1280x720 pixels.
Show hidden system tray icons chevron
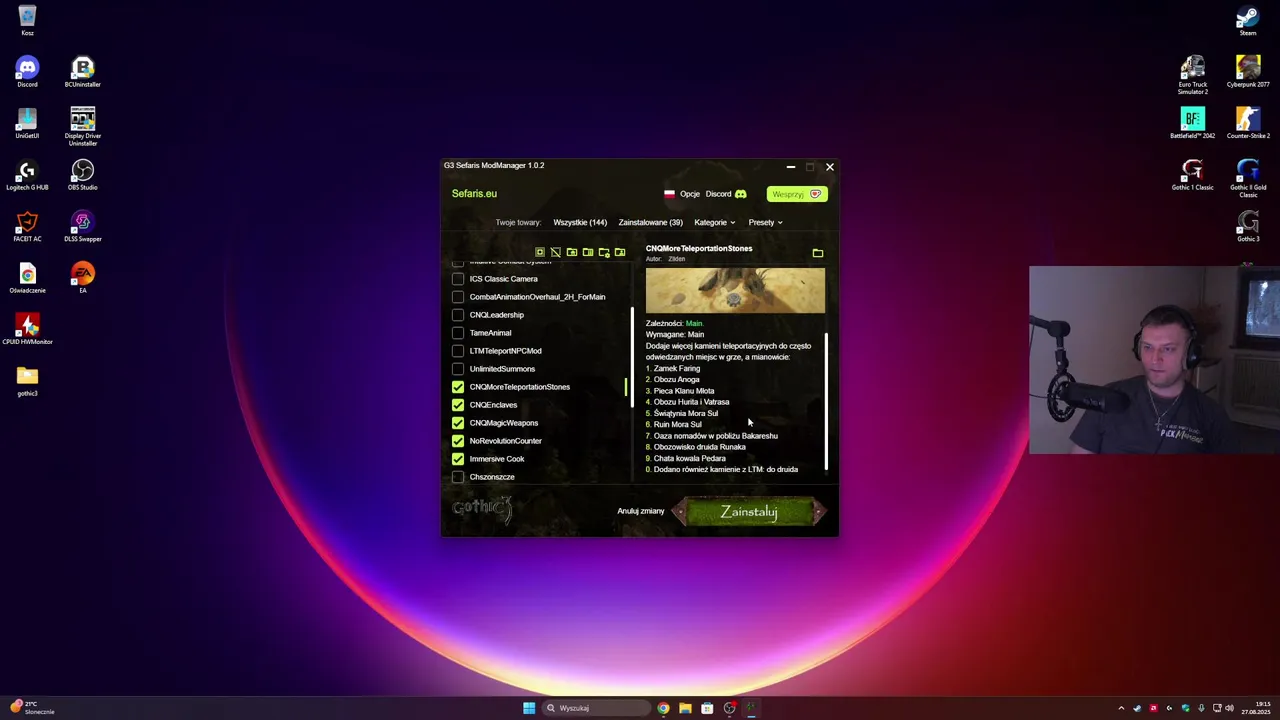(x=1121, y=708)
